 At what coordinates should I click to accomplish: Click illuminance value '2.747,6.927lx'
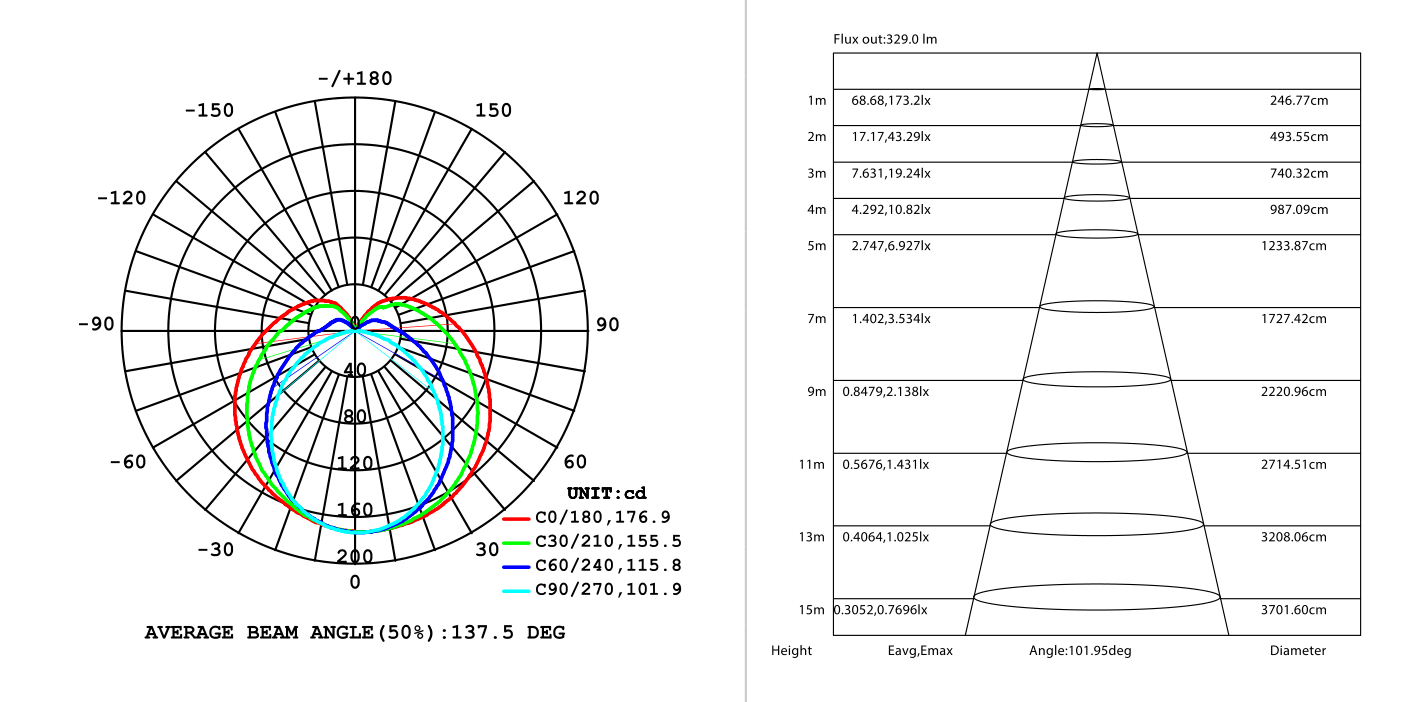coord(891,246)
